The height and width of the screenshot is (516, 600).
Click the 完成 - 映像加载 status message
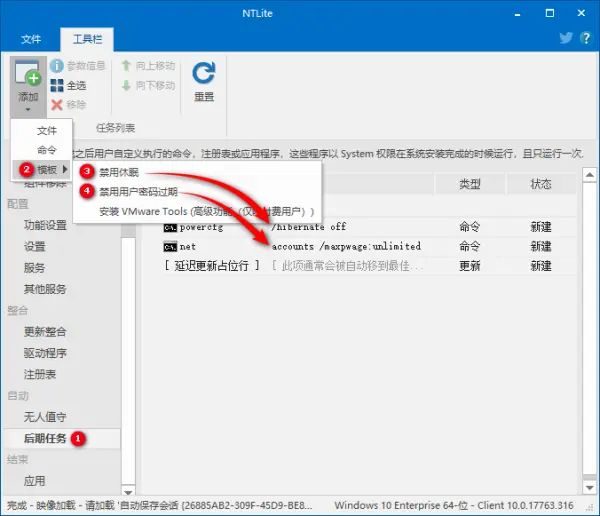coord(159,506)
